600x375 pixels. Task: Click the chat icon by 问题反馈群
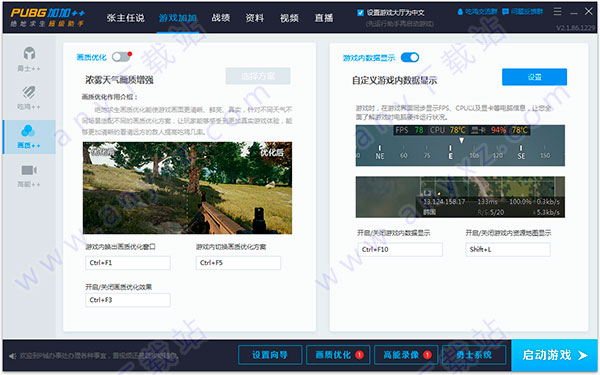505,12
